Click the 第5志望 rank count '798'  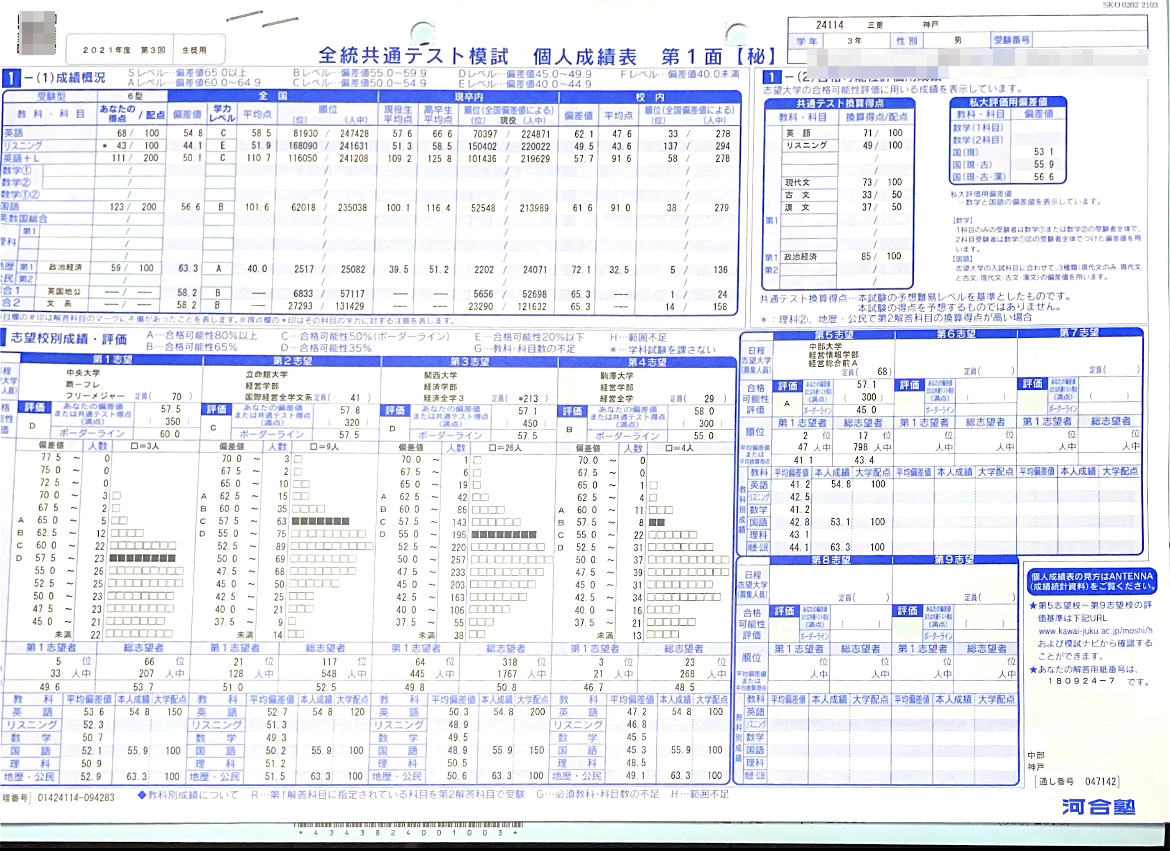click(860, 447)
